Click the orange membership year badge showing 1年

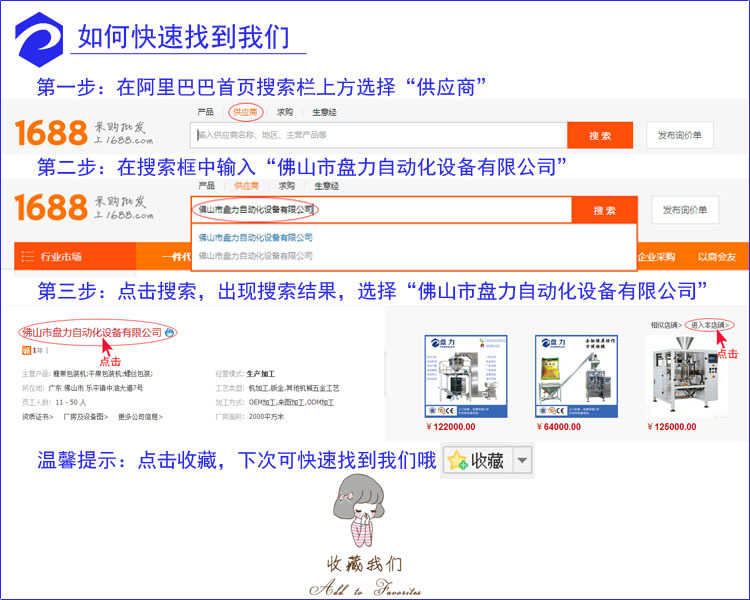point(31,351)
